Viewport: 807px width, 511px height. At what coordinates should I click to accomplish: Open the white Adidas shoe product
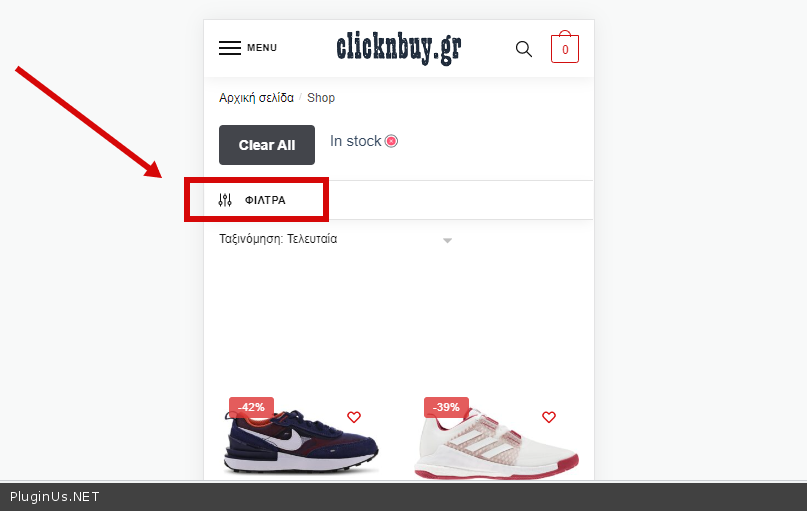coord(497,445)
